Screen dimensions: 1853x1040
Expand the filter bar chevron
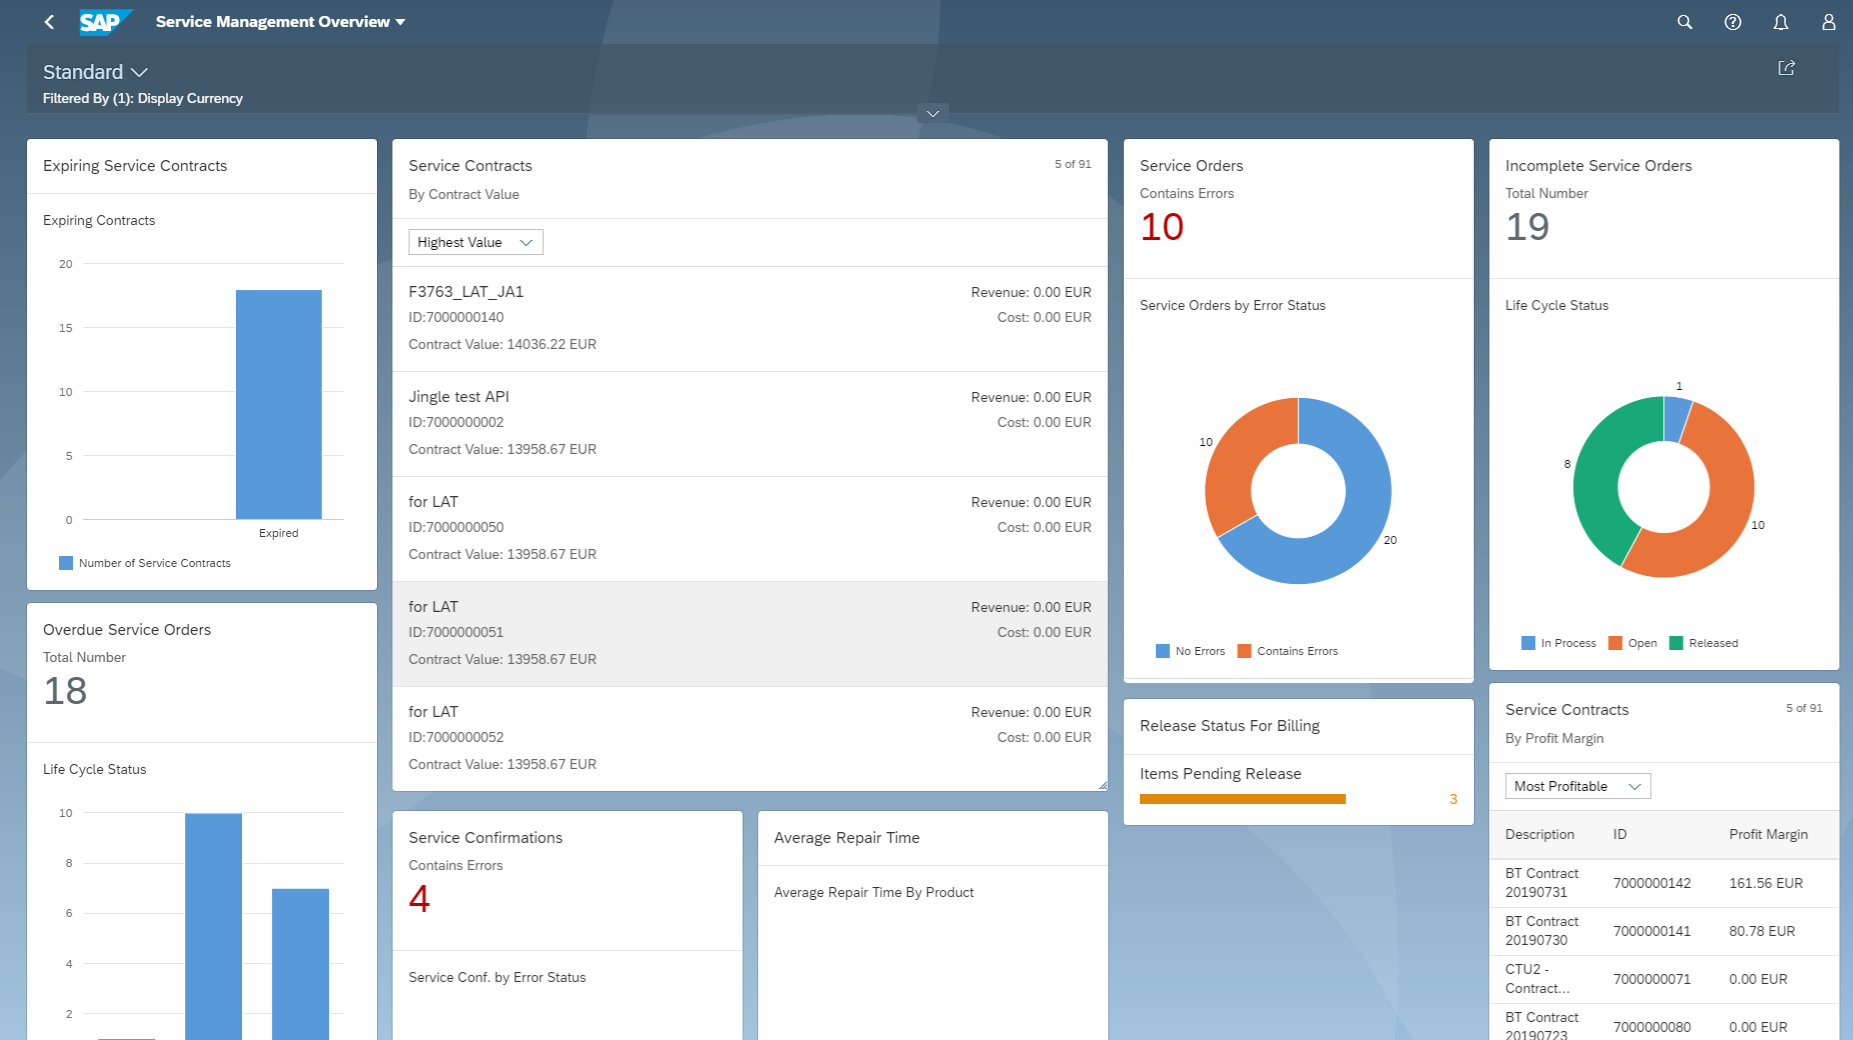931,113
